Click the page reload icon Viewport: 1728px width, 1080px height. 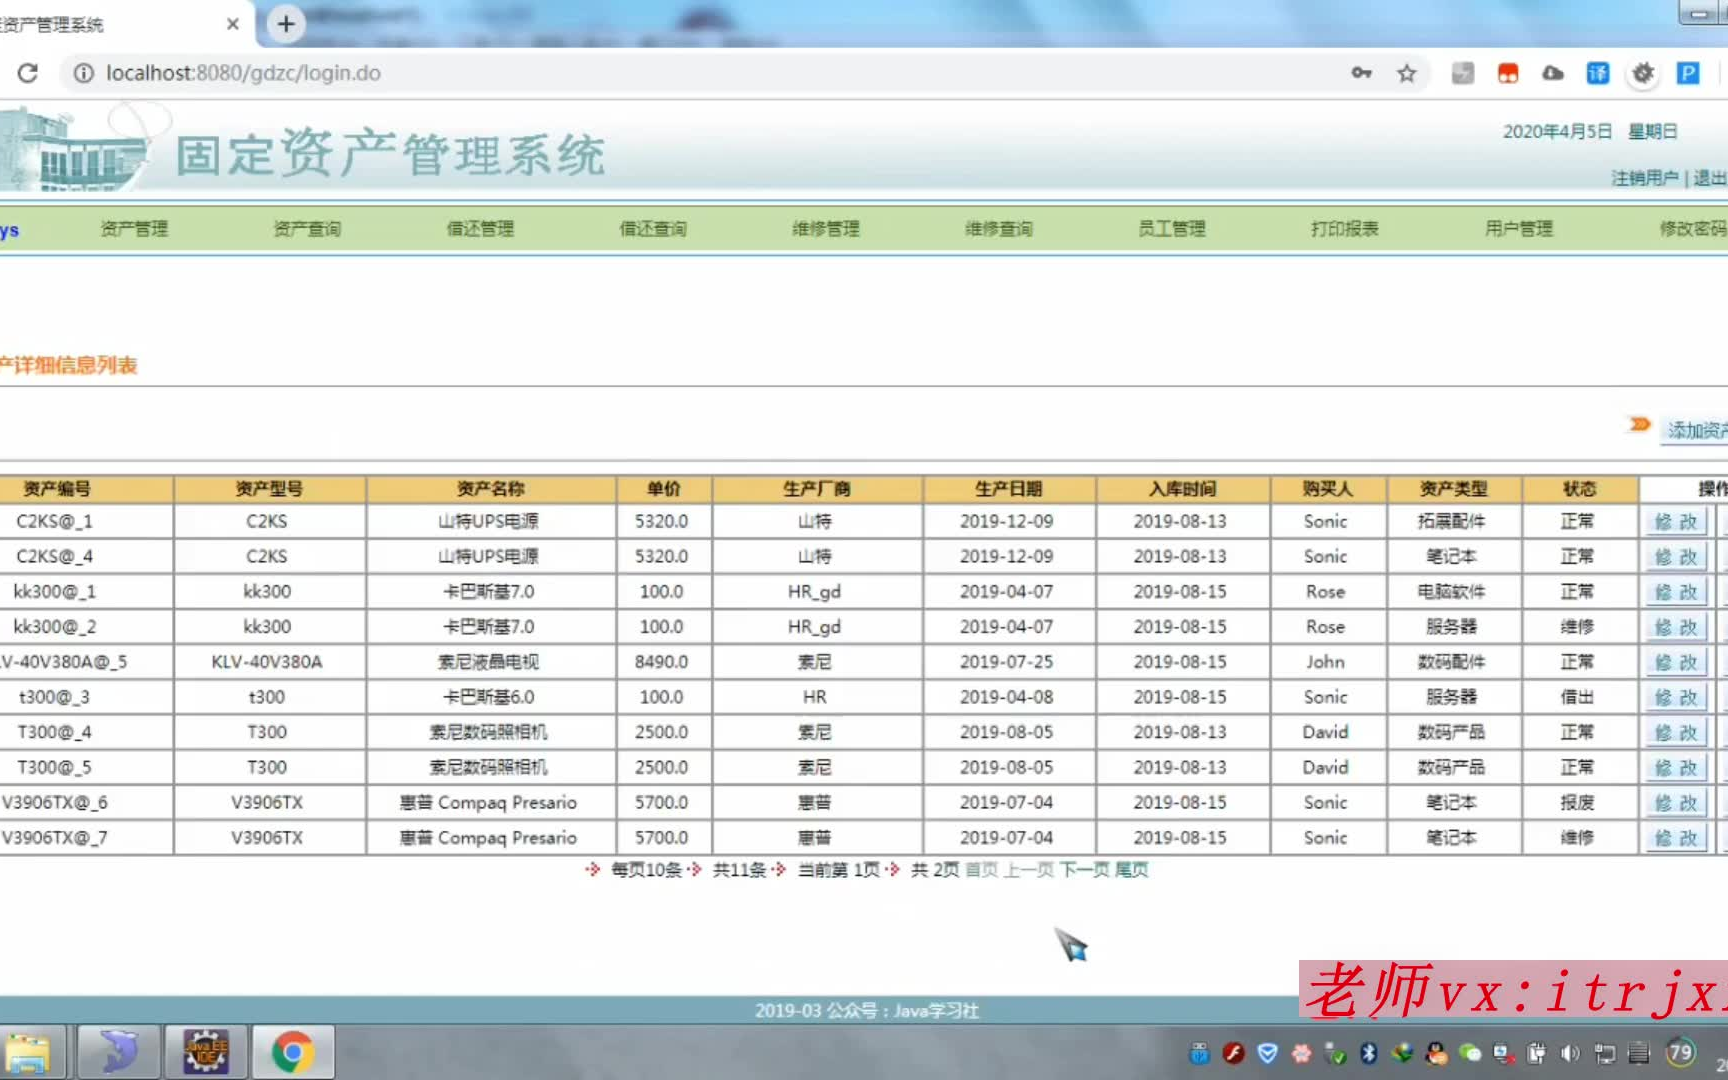pos(28,73)
